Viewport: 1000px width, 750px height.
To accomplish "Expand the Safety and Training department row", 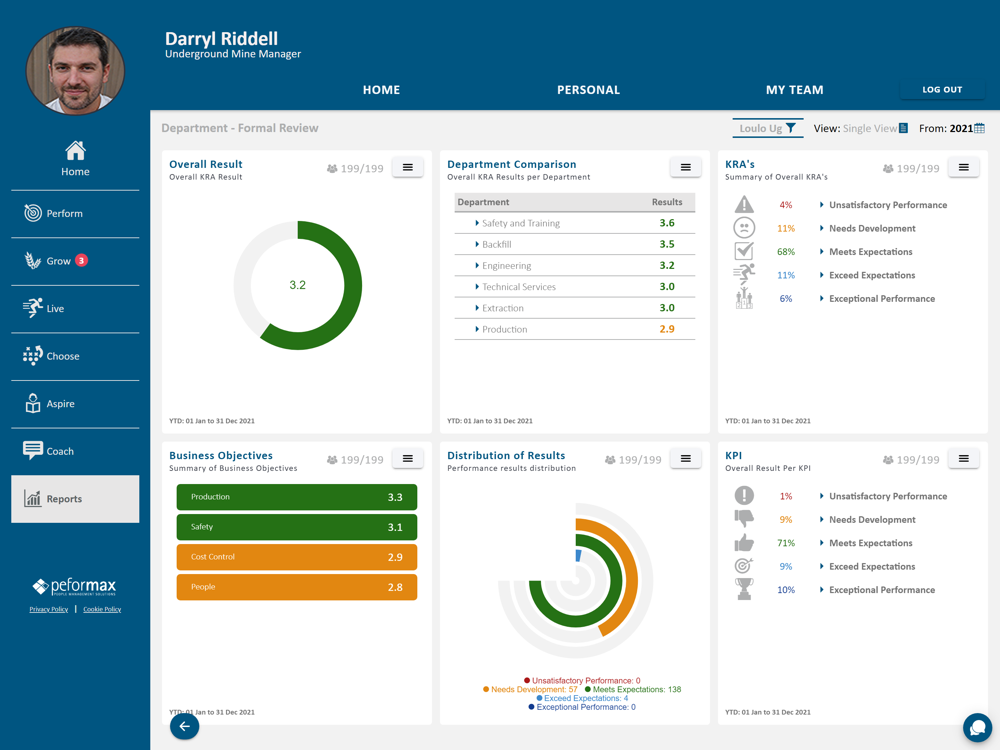I will (x=575, y=223).
